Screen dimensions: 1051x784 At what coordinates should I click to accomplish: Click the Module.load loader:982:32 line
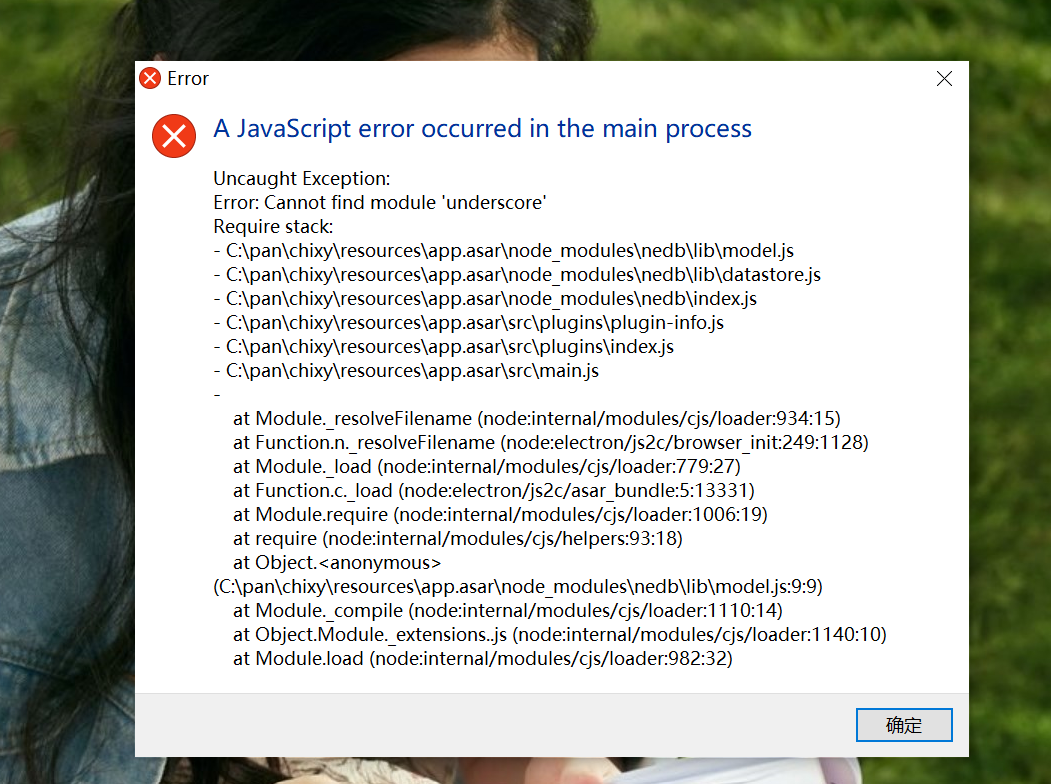tap(483, 659)
